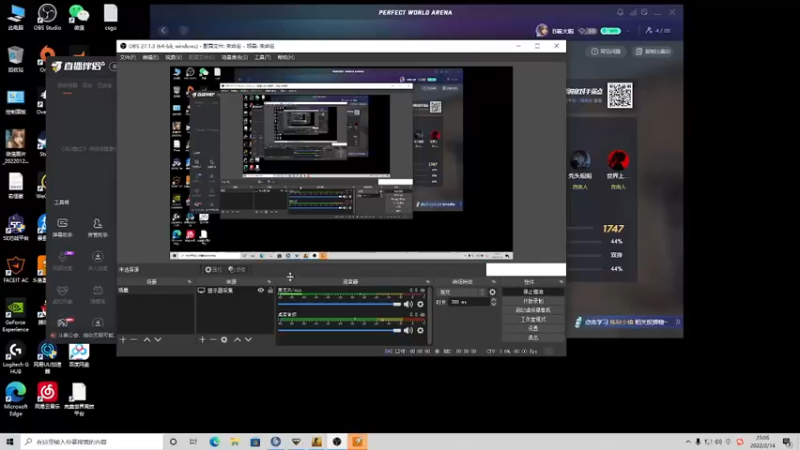Open transition properties gear in OBS
800x450 pixels.
tap(492, 292)
